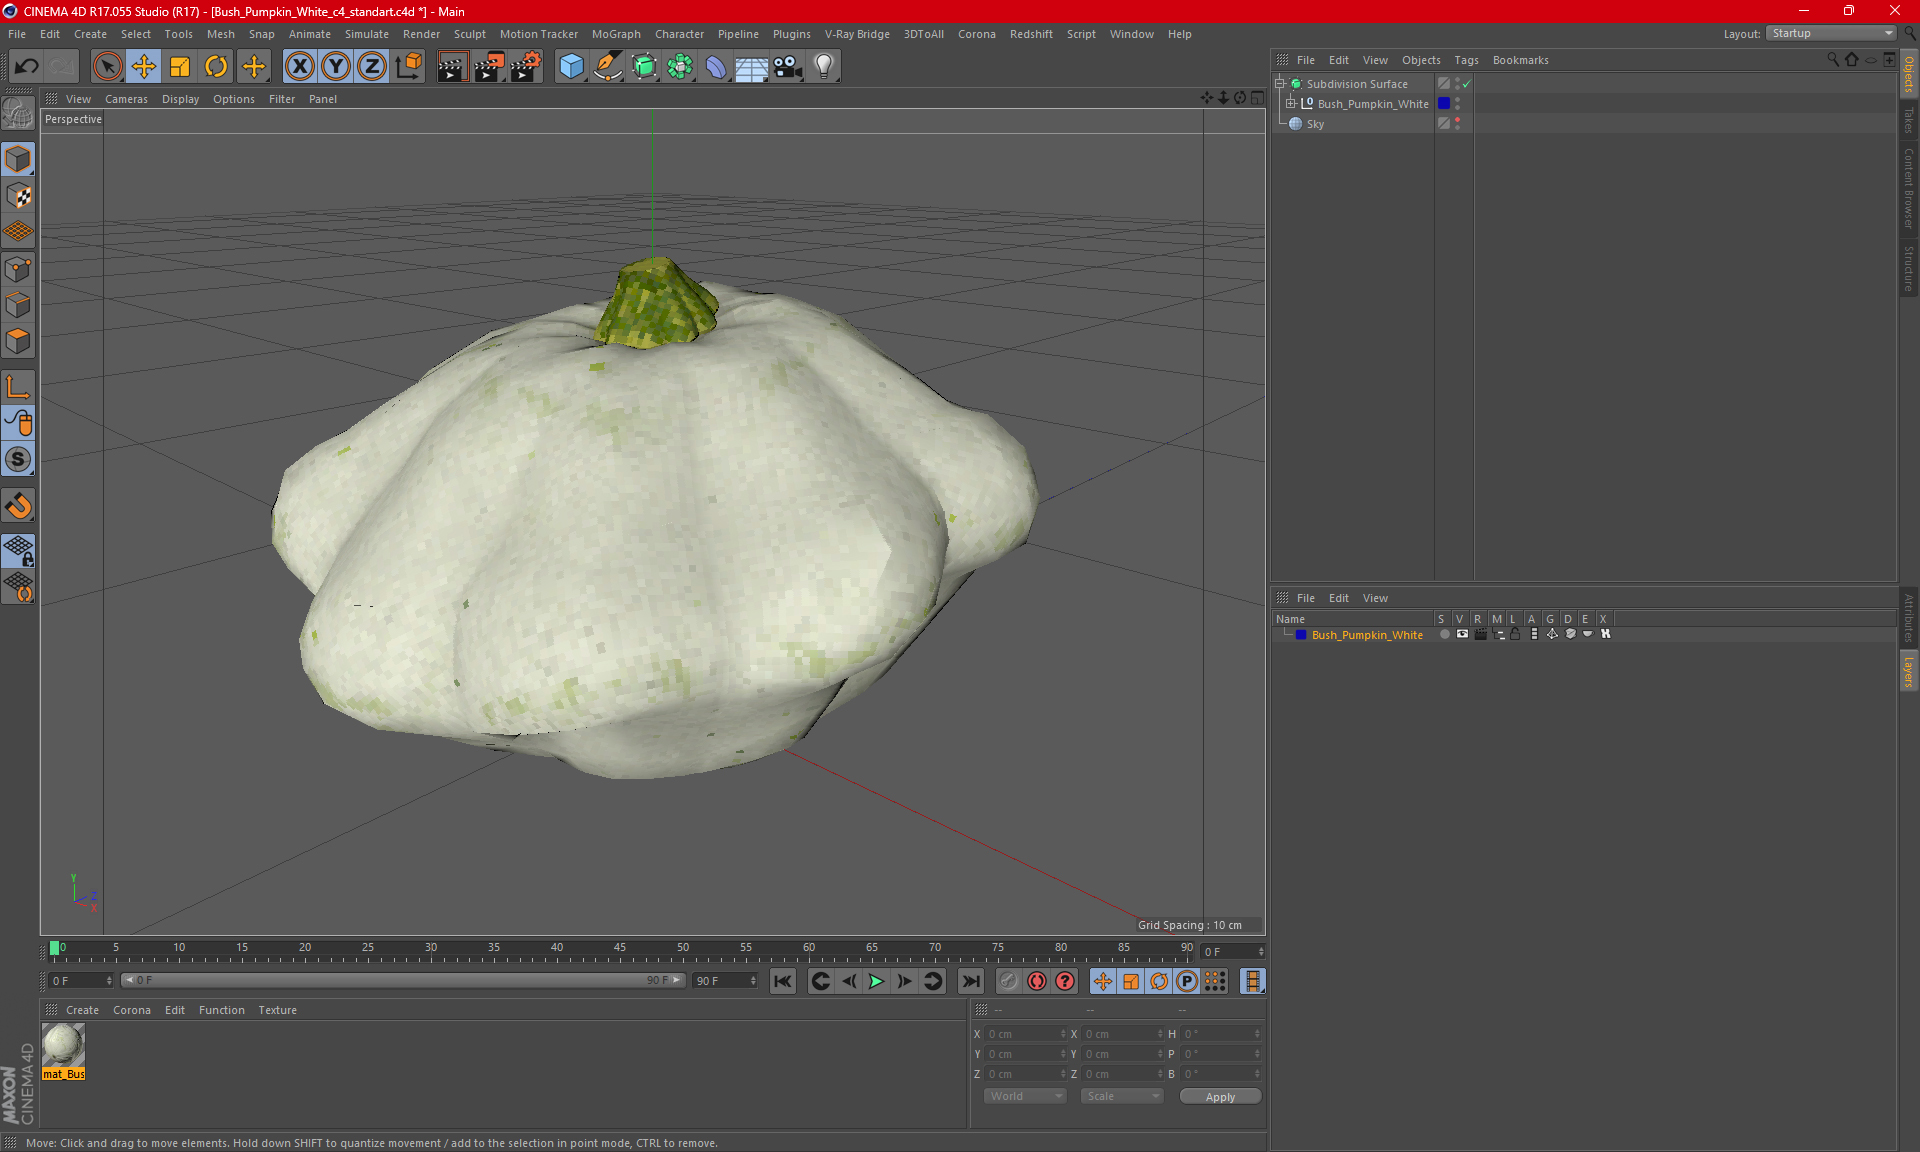Image resolution: width=1920 pixels, height=1152 pixels.
Task: Toggle Z axis lock
Action: point(371,67)
